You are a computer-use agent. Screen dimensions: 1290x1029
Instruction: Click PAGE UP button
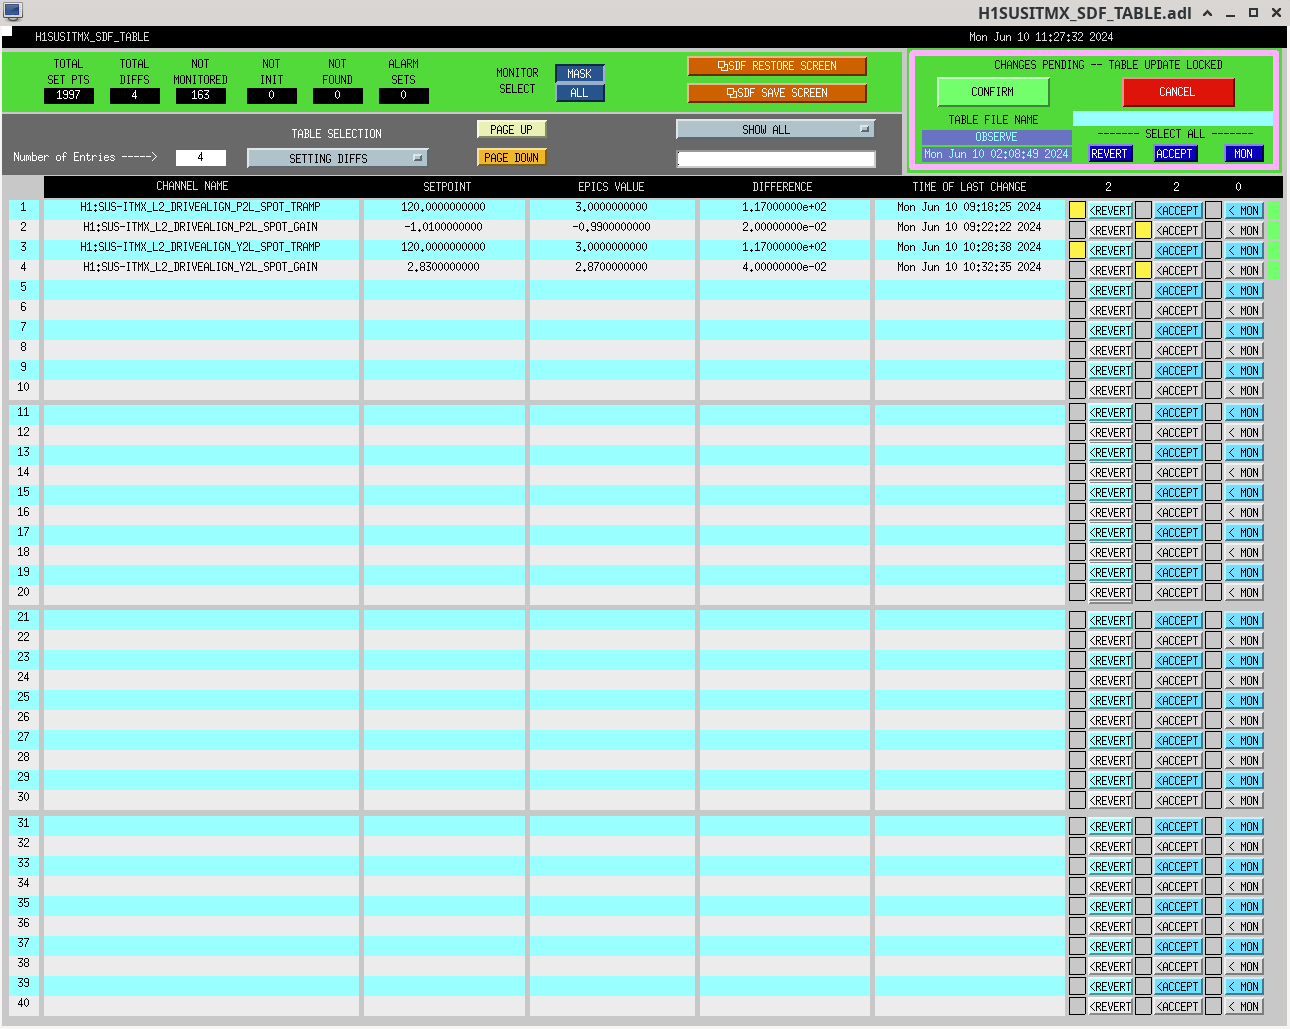[x=511, y=130]
